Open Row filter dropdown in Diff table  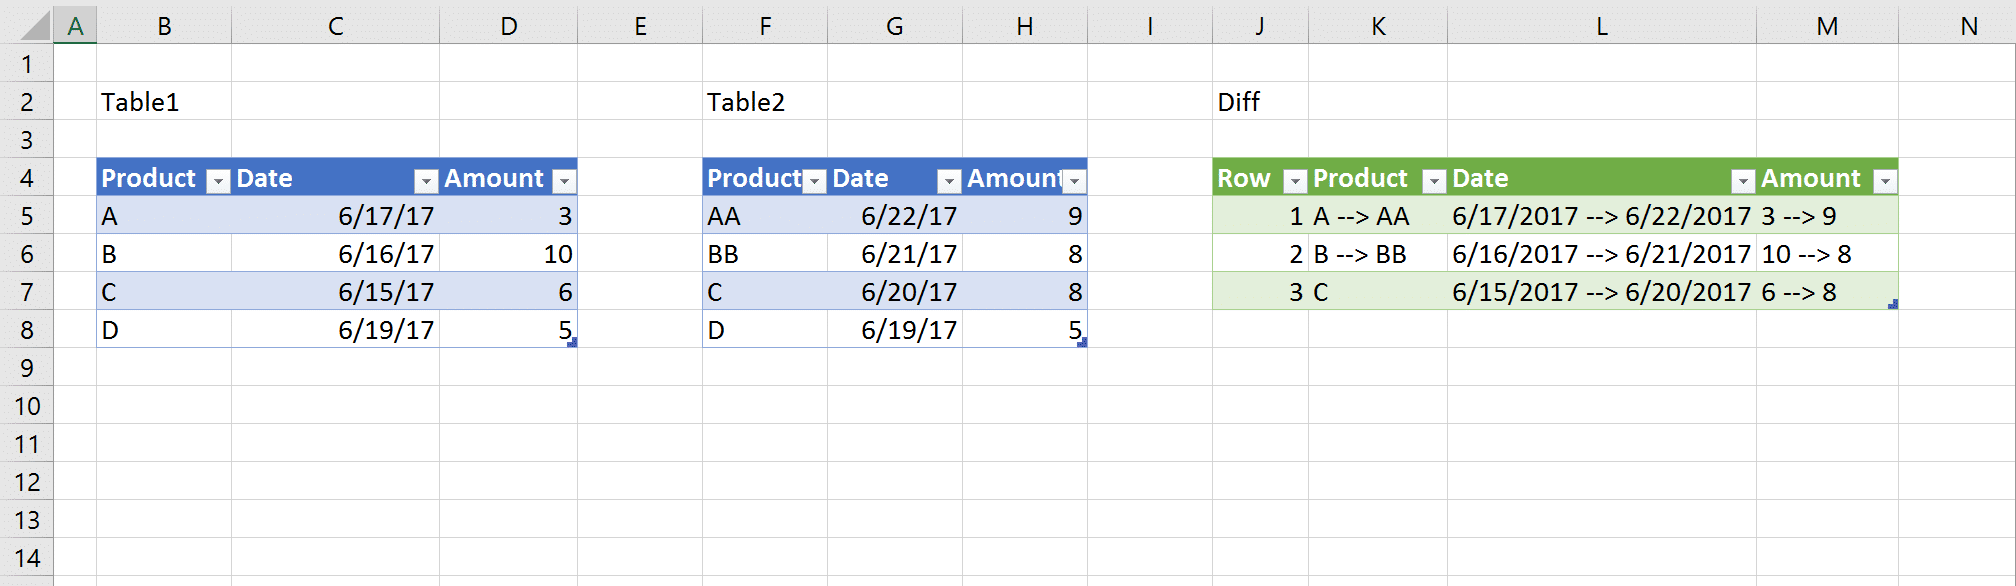click(1294, 181)
